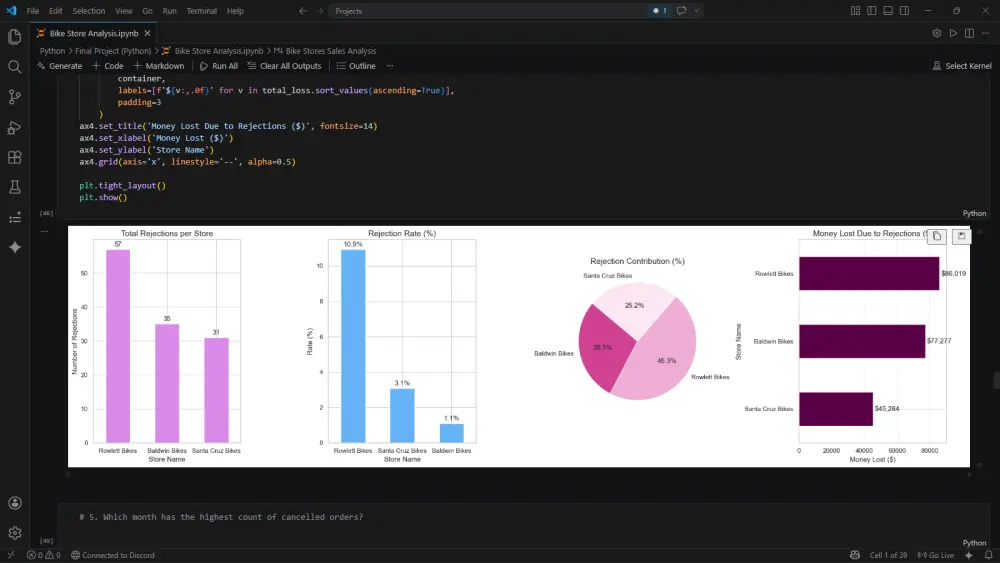Add a new Code cell
The image size is (1000, 563).
[x=107, y=66]
